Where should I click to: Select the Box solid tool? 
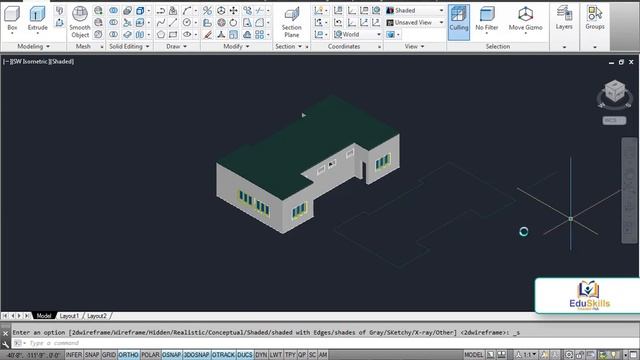pyautogui.click(x=12, y=19)
